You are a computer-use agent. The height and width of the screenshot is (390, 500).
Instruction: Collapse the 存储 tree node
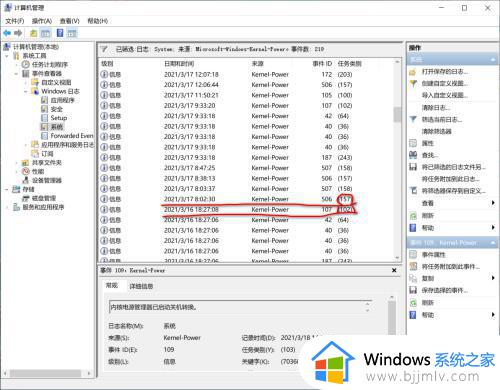7,189
